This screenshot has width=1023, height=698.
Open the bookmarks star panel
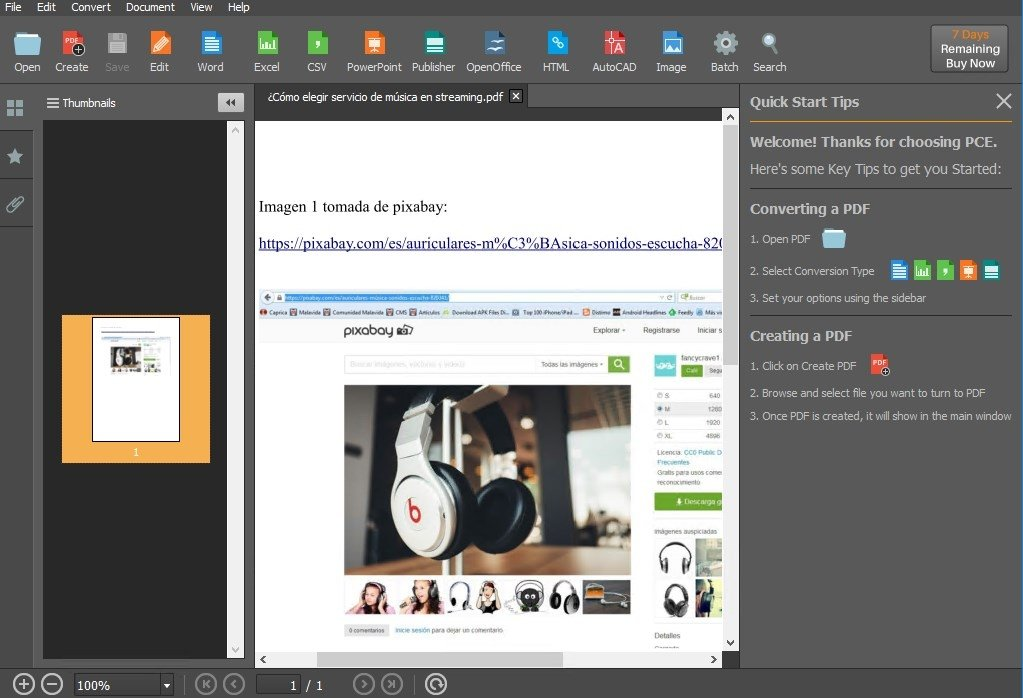(x=15, y=156)
